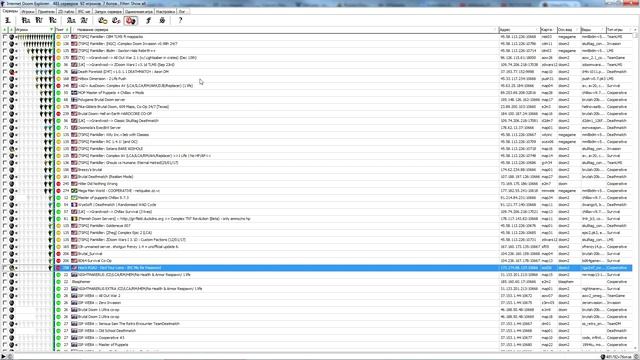The height and width of the screenshot is (360, 640).
Task: Open the Лог tab
Action: (182, 12)
